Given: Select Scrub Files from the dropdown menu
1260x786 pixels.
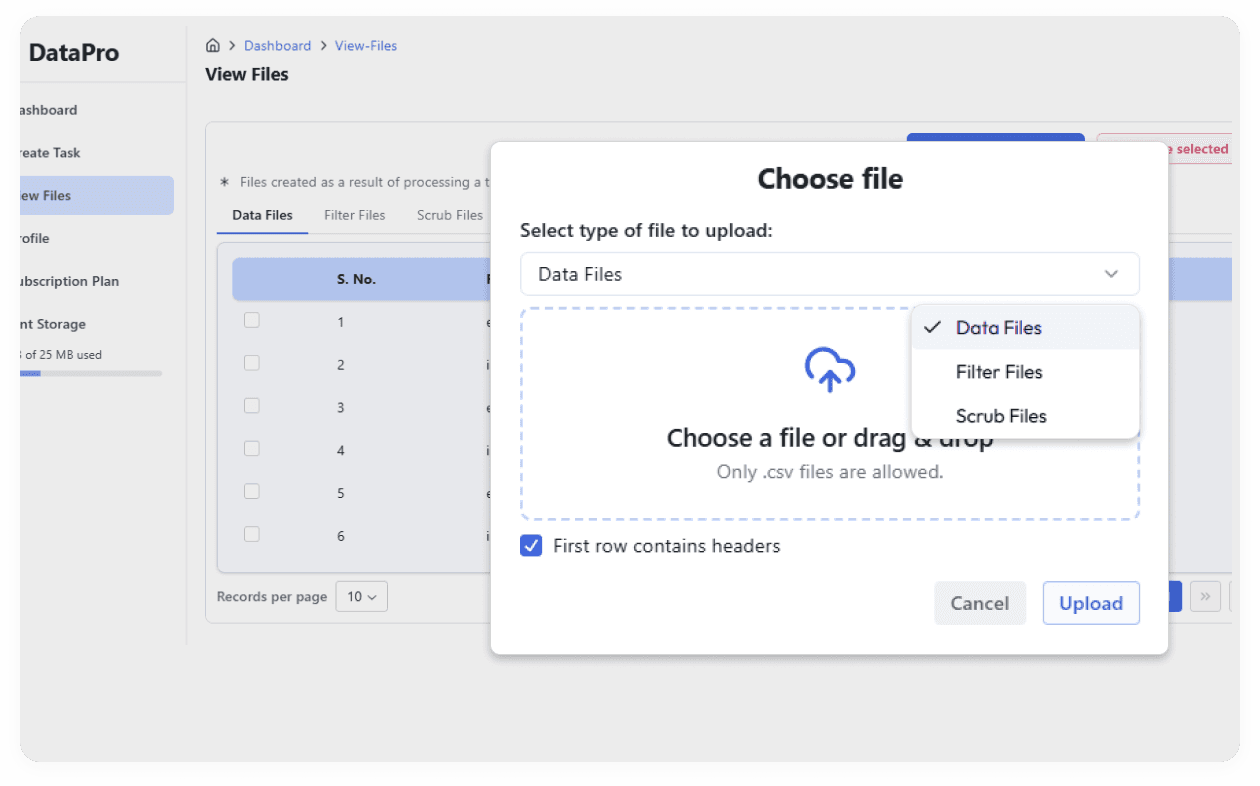Looking at the screenshot, I should tap(1000, 416).
